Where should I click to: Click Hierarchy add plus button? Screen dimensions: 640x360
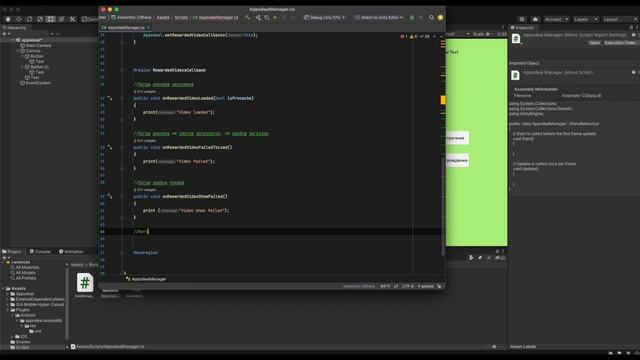tap(5, 34)
